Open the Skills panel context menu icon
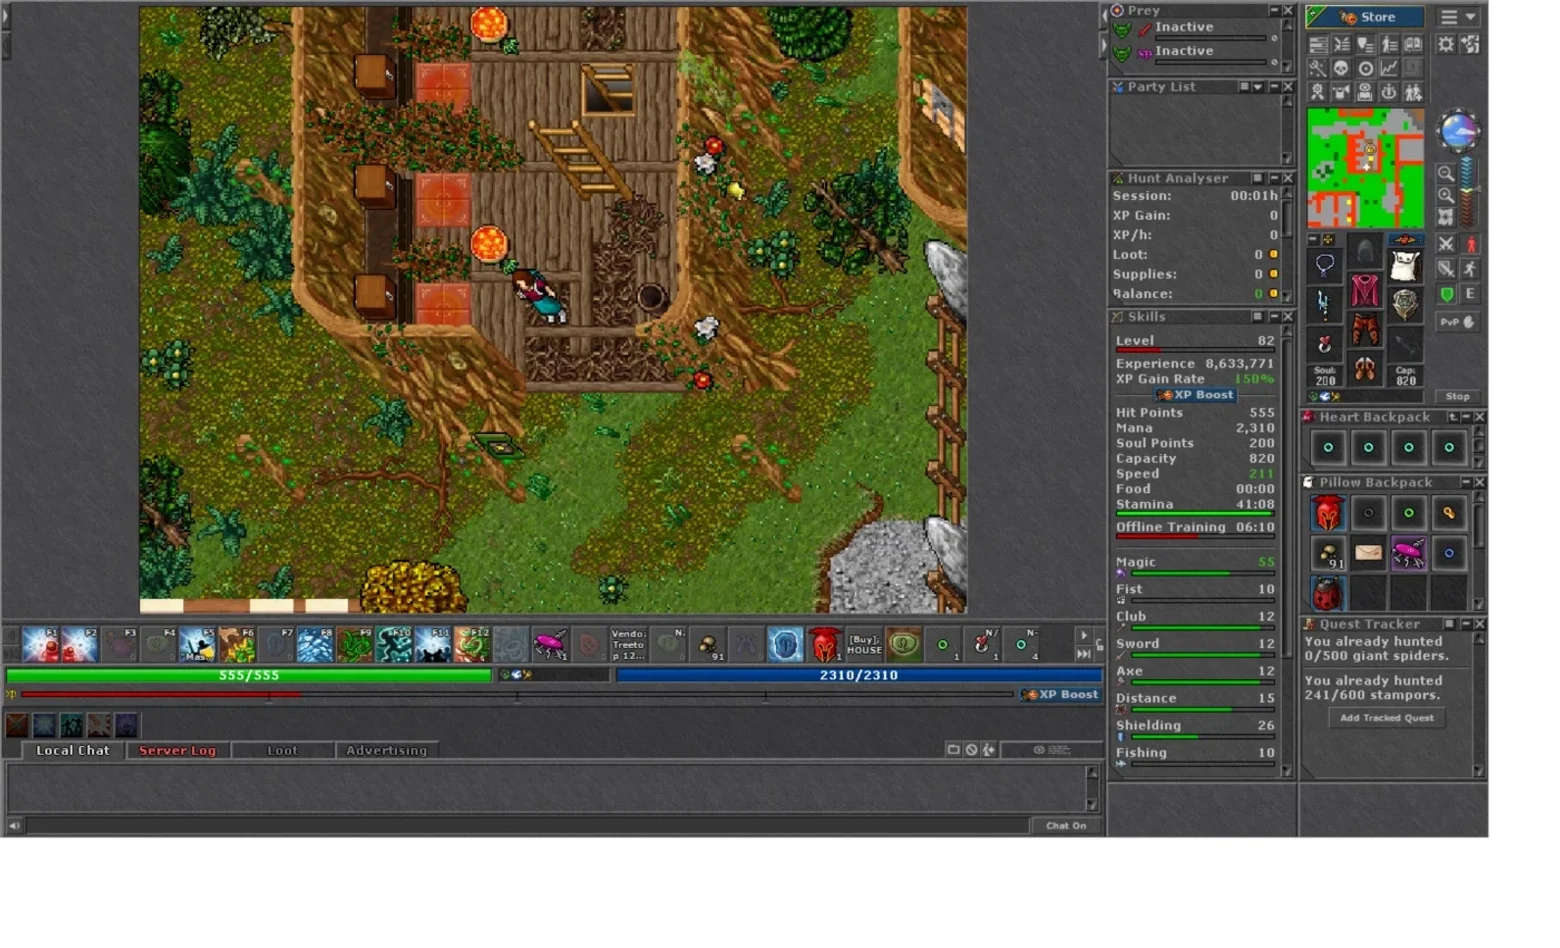The width and height of the screenshot is (1560, 948). pos(1258,317)
